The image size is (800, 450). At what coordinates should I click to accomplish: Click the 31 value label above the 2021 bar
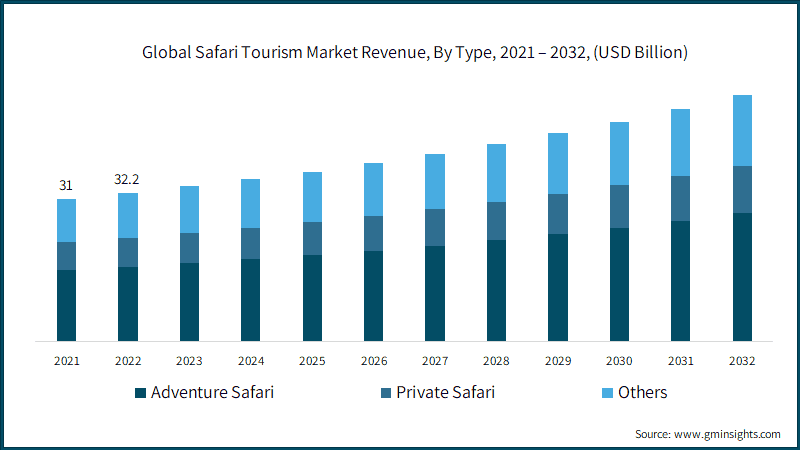pyautogui.click(x=66, y=185)
